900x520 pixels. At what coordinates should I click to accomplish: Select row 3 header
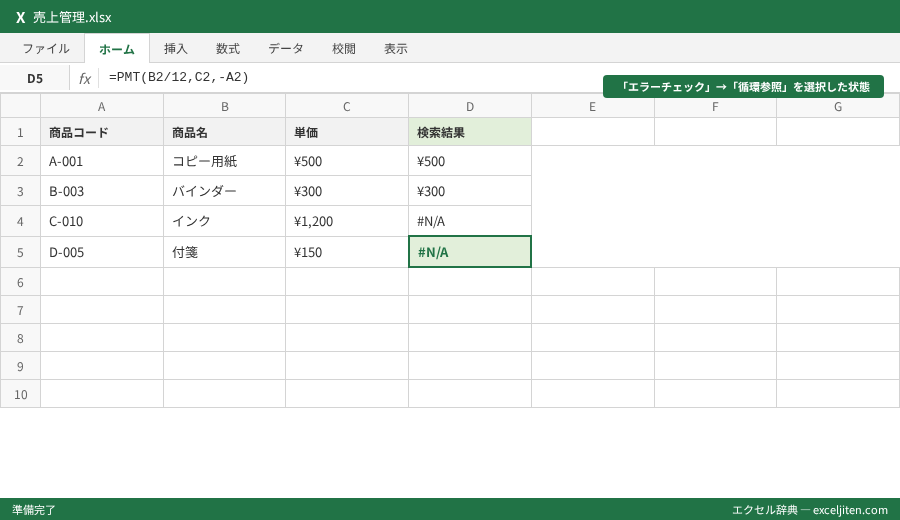[20, 191]
